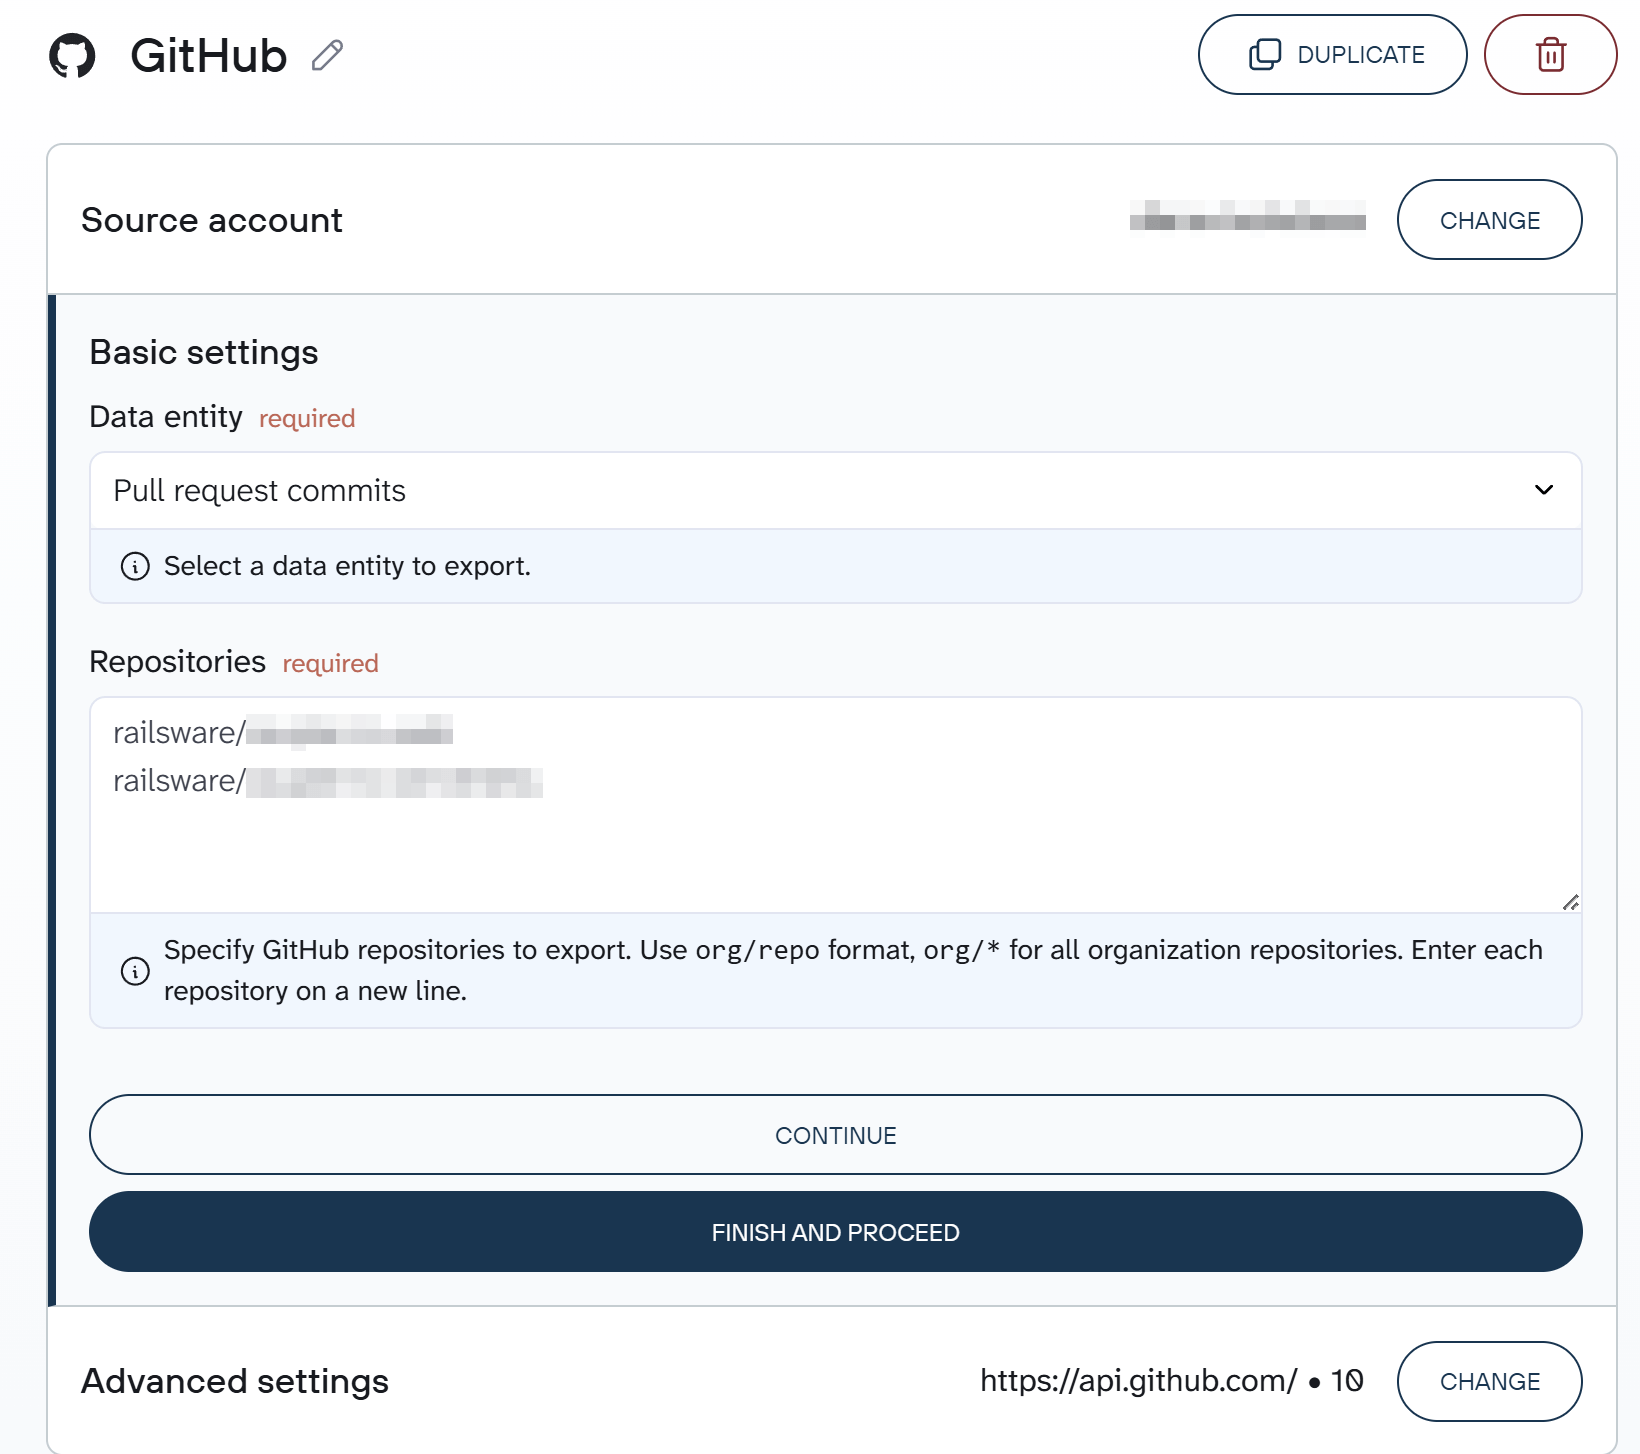
Task: Open the Data entity dropdown
Action: coord(835,490)
